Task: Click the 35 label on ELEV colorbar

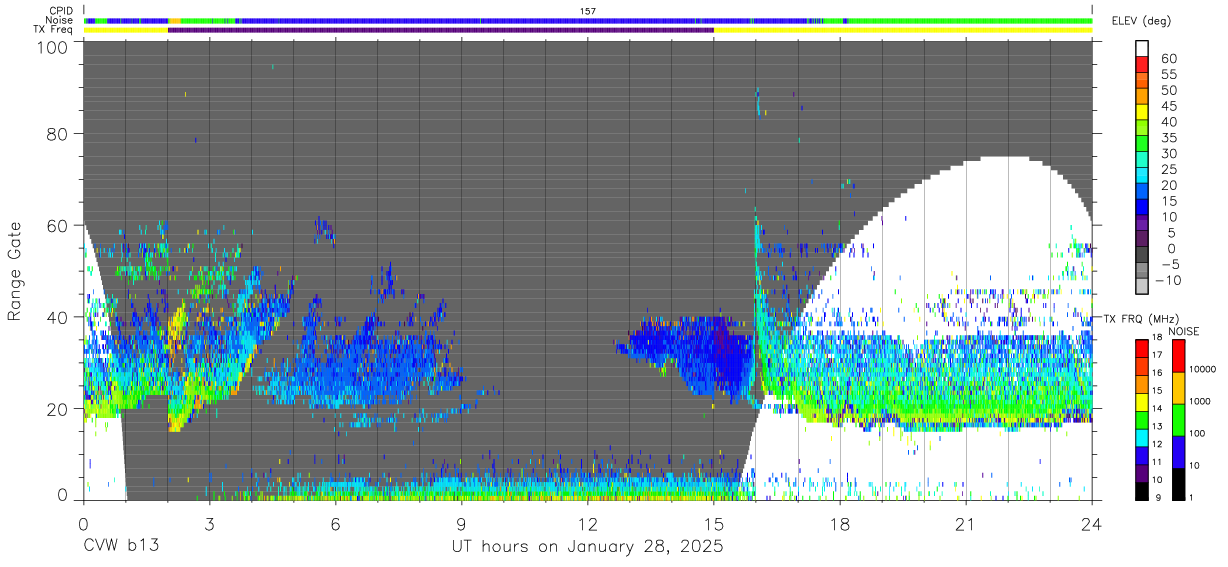Action: 1169,138
